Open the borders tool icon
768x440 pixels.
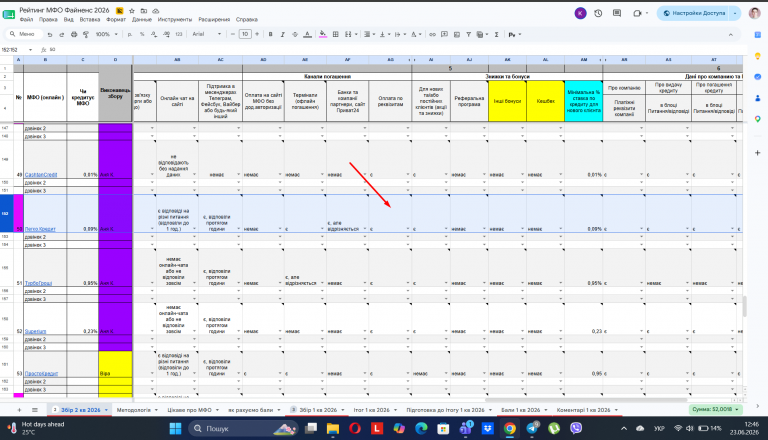coord(336,34)
